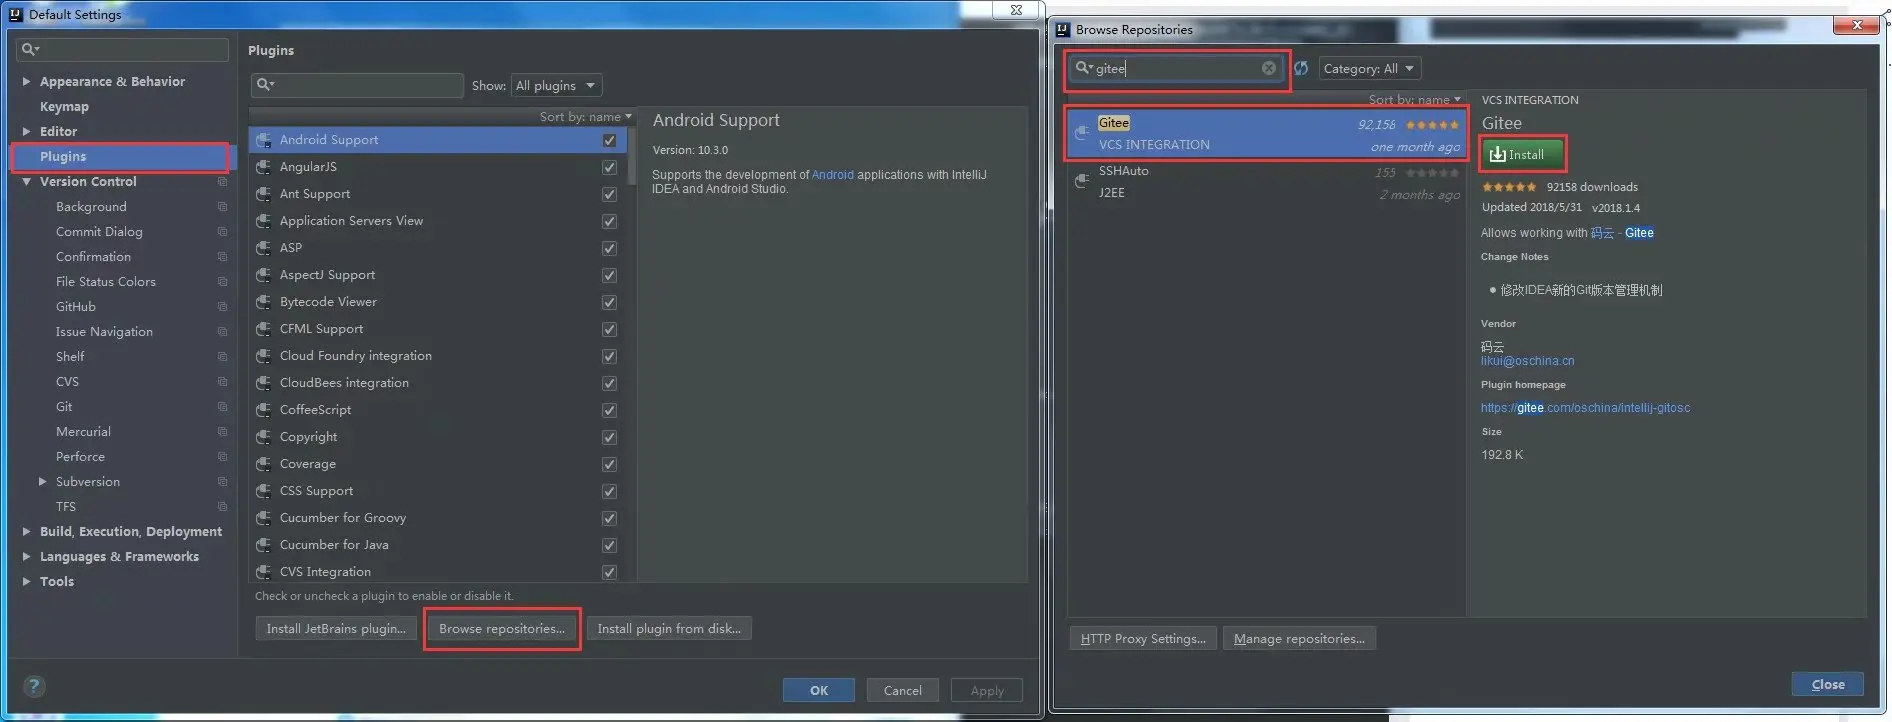This screenshot has height=722, width=1892.
Task: Disable the Ant Support plugin checkbox
Action: (x=609, y=194)
